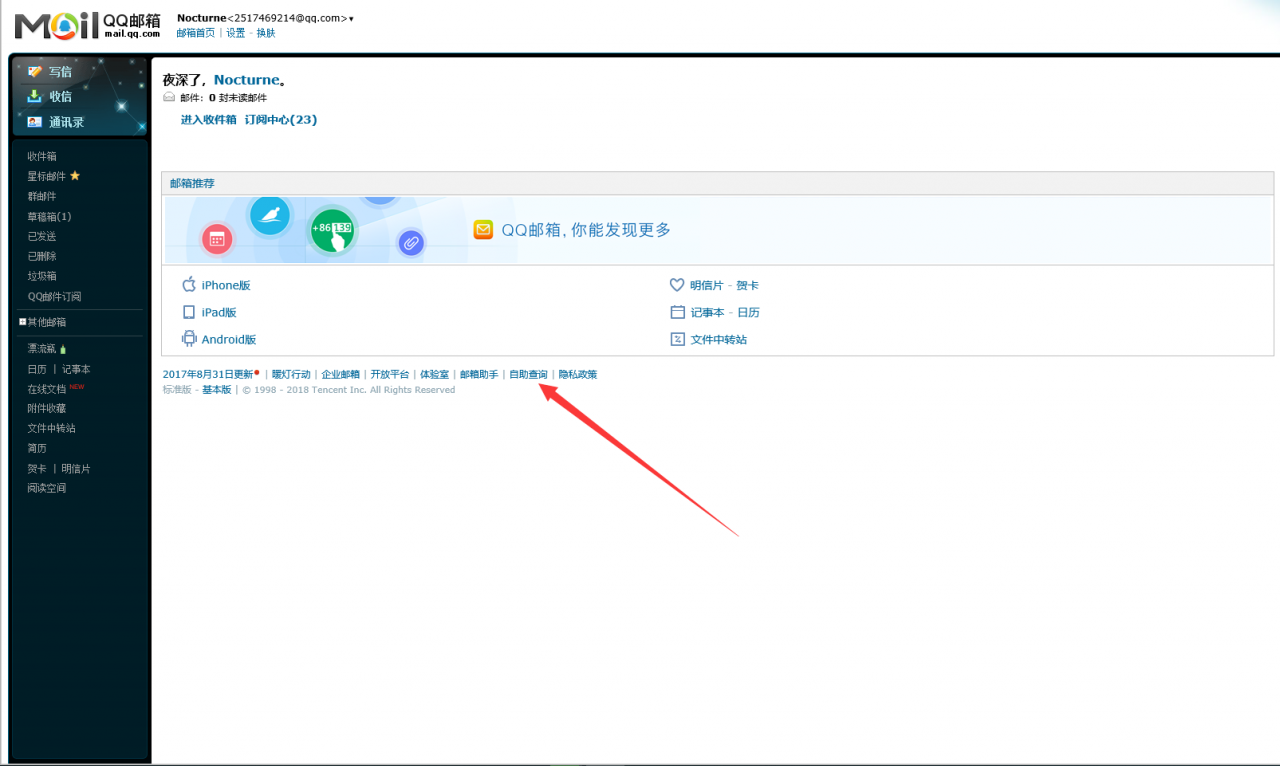
Task: Click the purple paperclip circle in banner
Action: [x=410, y=242]
